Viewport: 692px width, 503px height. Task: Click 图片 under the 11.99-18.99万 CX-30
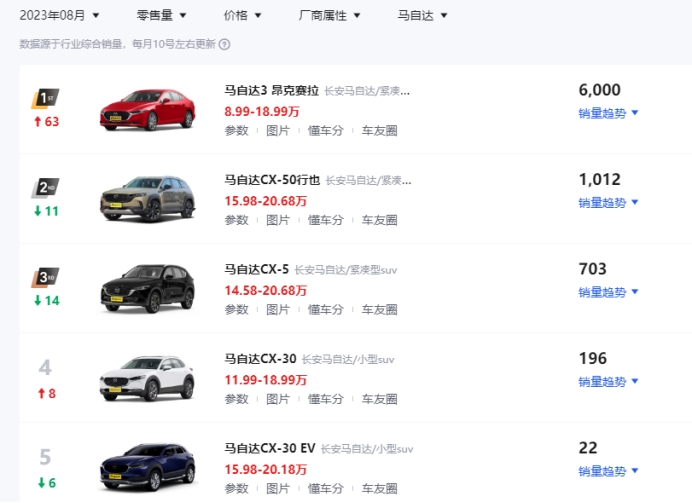point(278,399)
